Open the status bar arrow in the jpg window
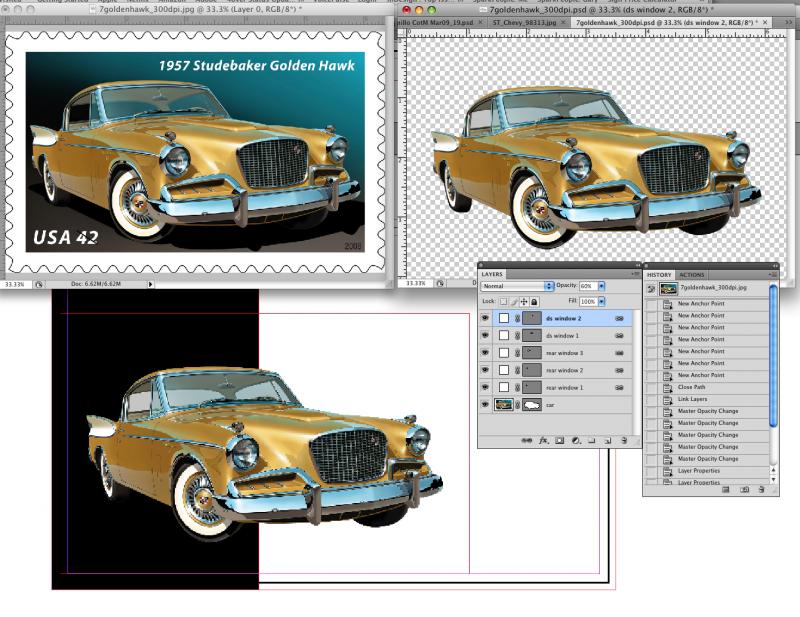Viewport: 800px width, 617px height. point(151,284)
